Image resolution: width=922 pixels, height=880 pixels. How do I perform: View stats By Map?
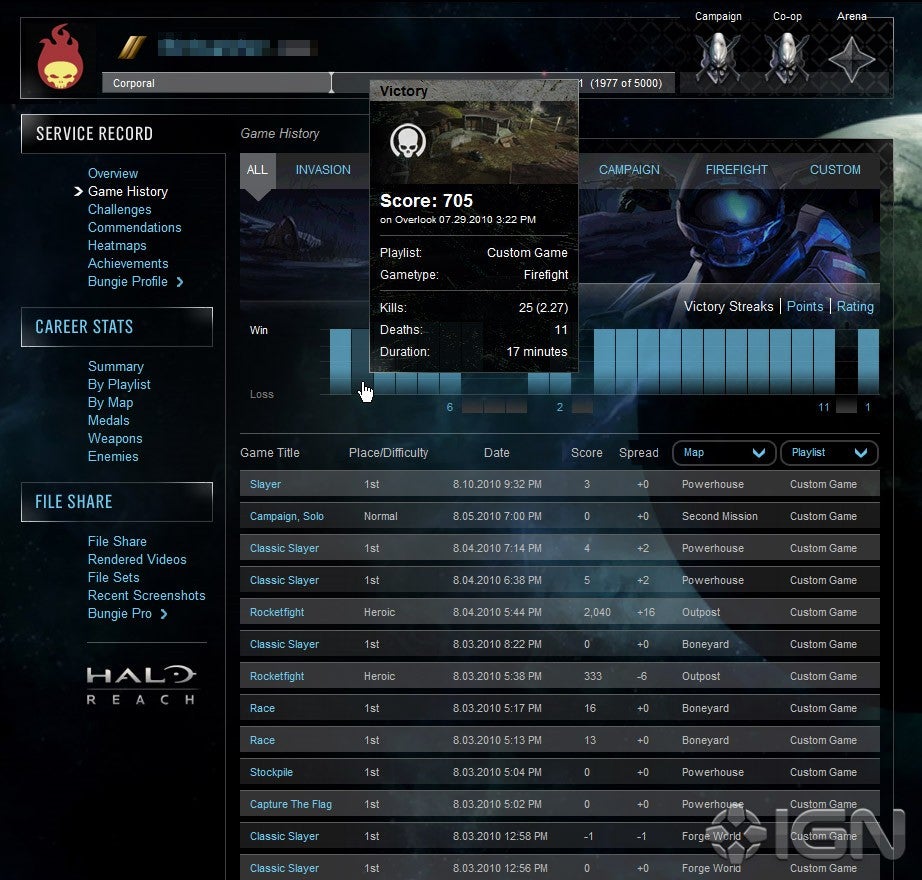point(111,403)
